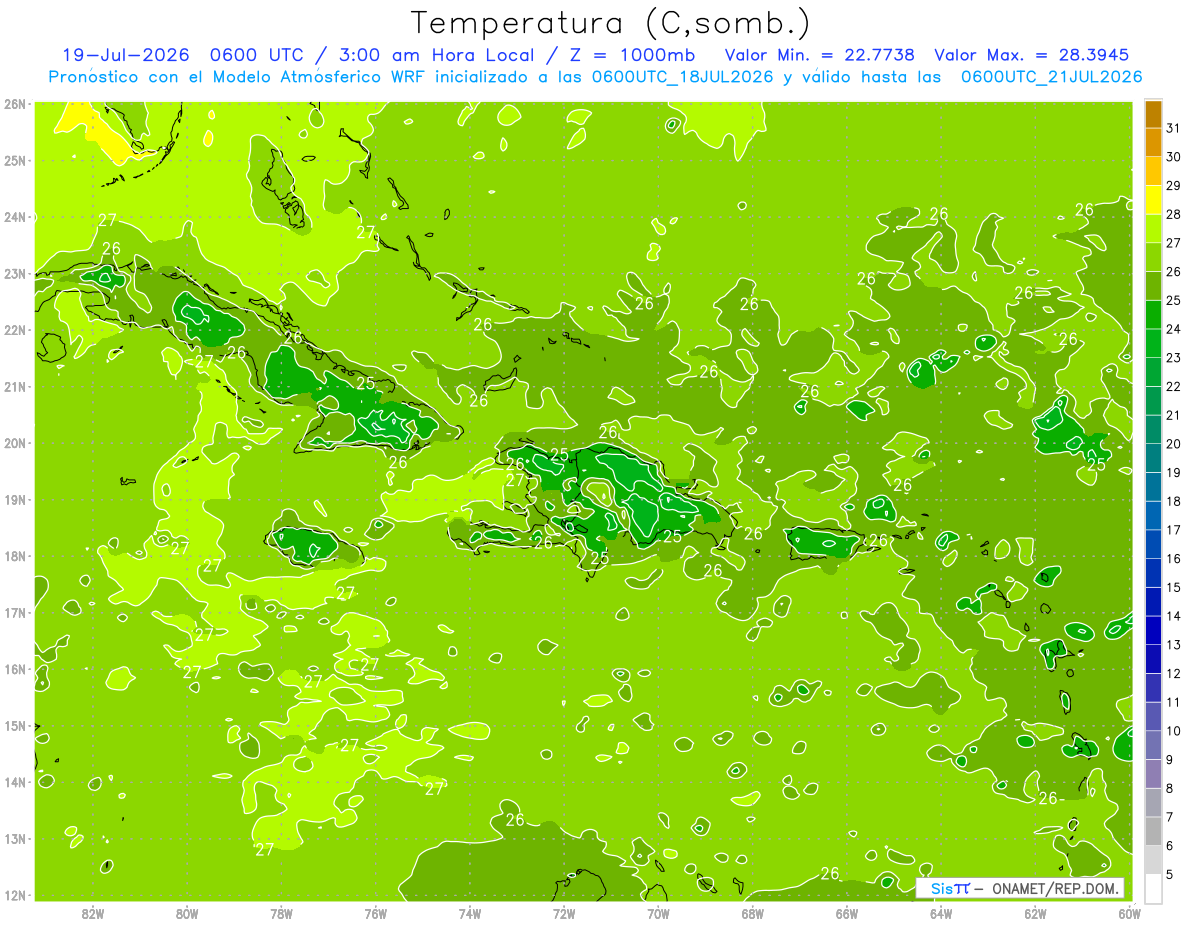
Task: Click the "19N" latitude label
Action: click(14, 499)
